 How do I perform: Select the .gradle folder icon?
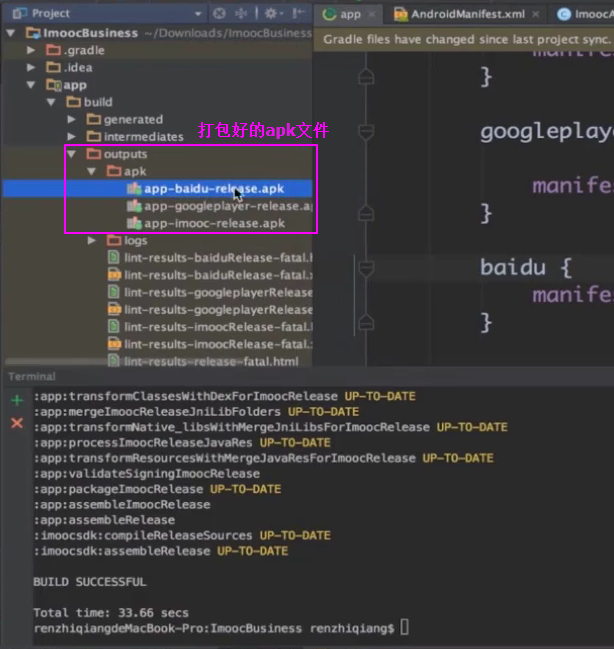(53, 50)
